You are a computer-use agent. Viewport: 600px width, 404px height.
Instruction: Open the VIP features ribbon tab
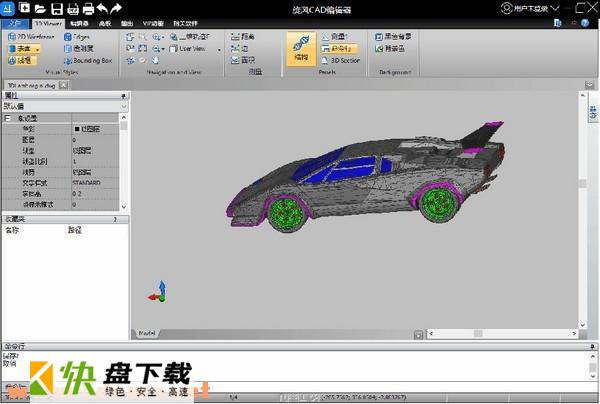(x=153, y=24)
